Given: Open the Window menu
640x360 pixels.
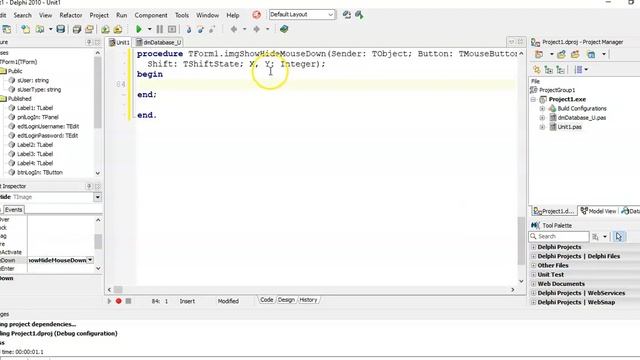Looking at the screenshot, I should point(207,15).
